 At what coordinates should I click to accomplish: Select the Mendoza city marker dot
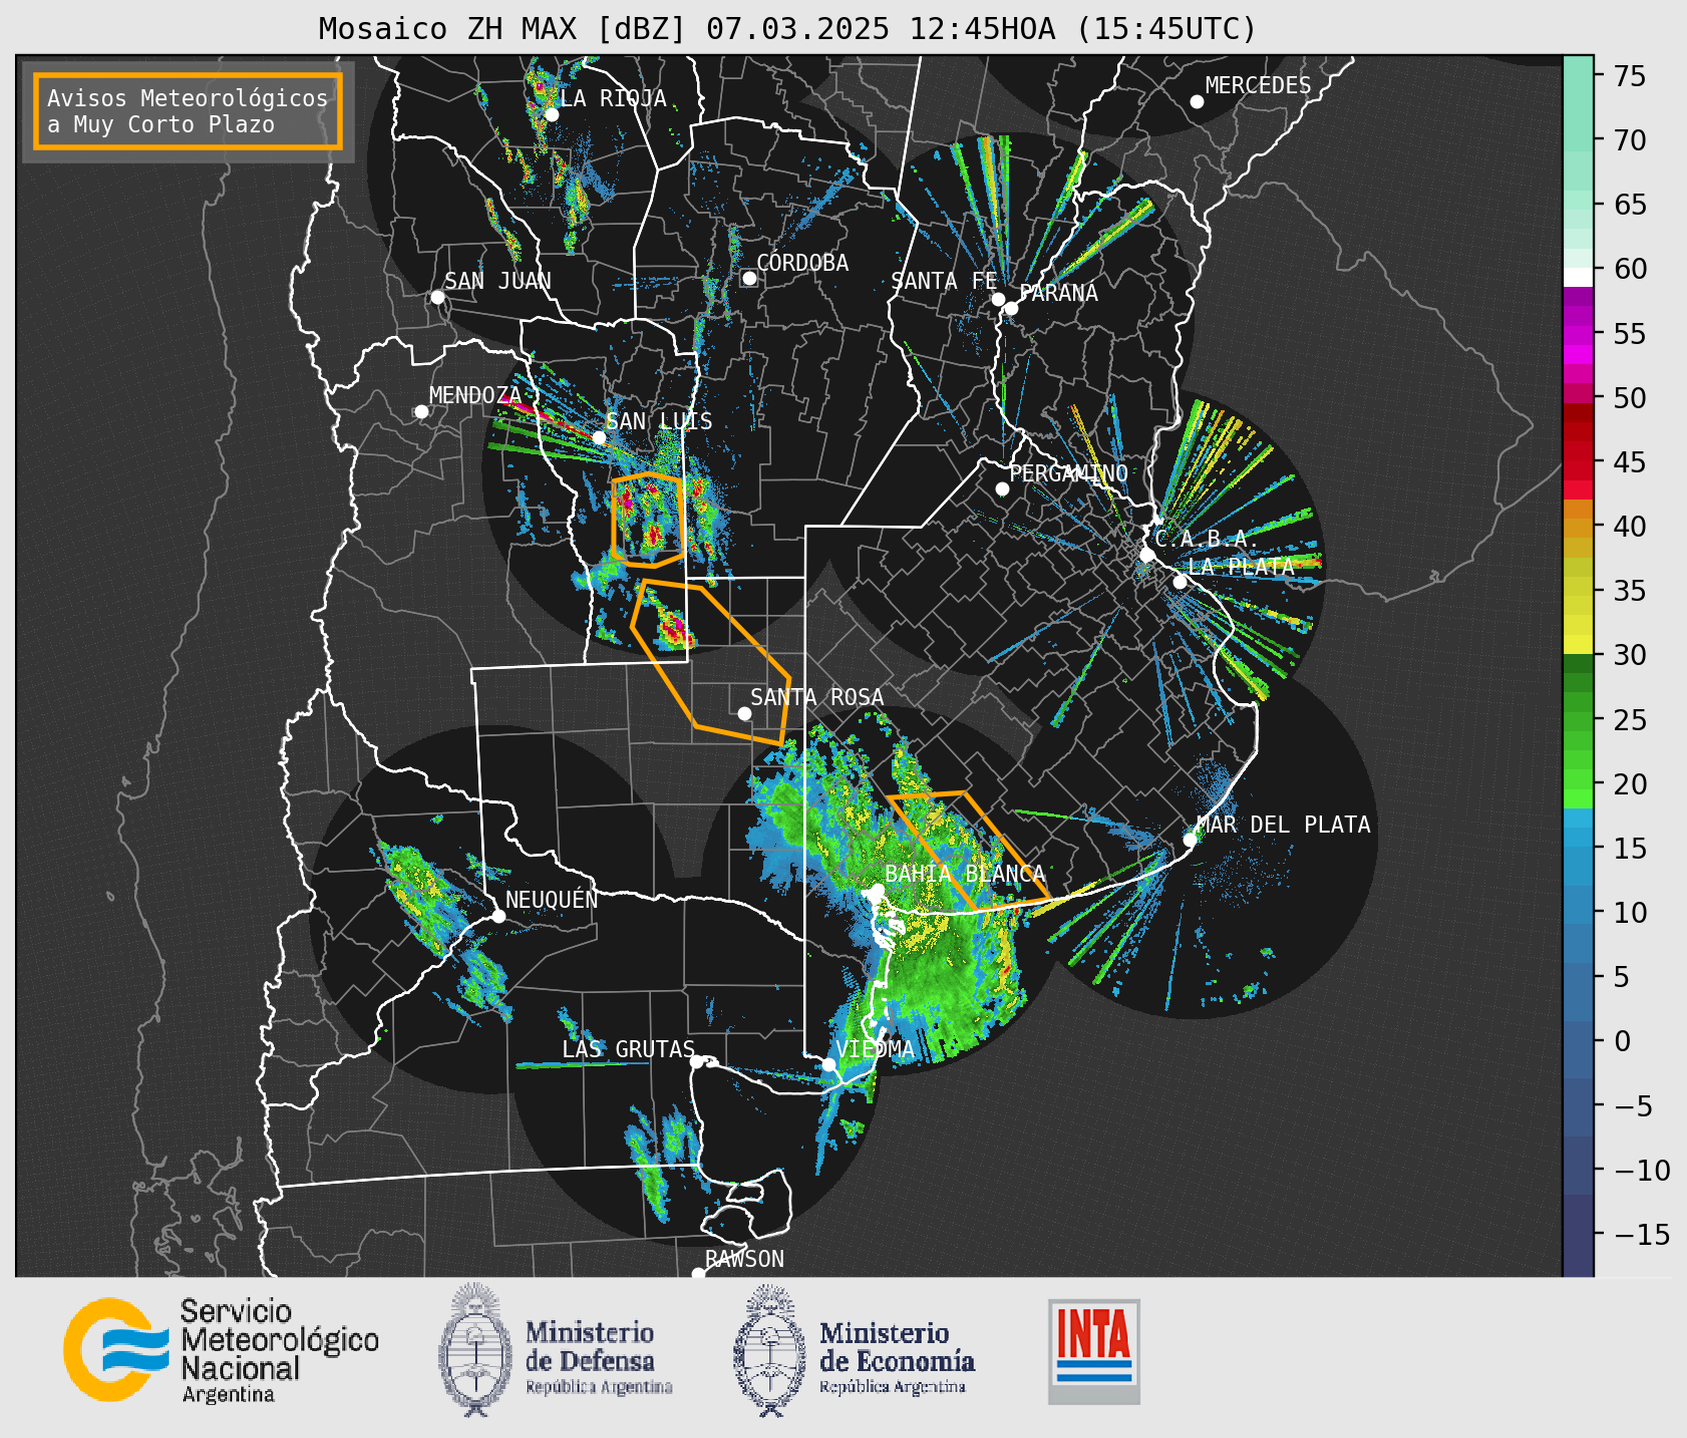pos(421,412)
